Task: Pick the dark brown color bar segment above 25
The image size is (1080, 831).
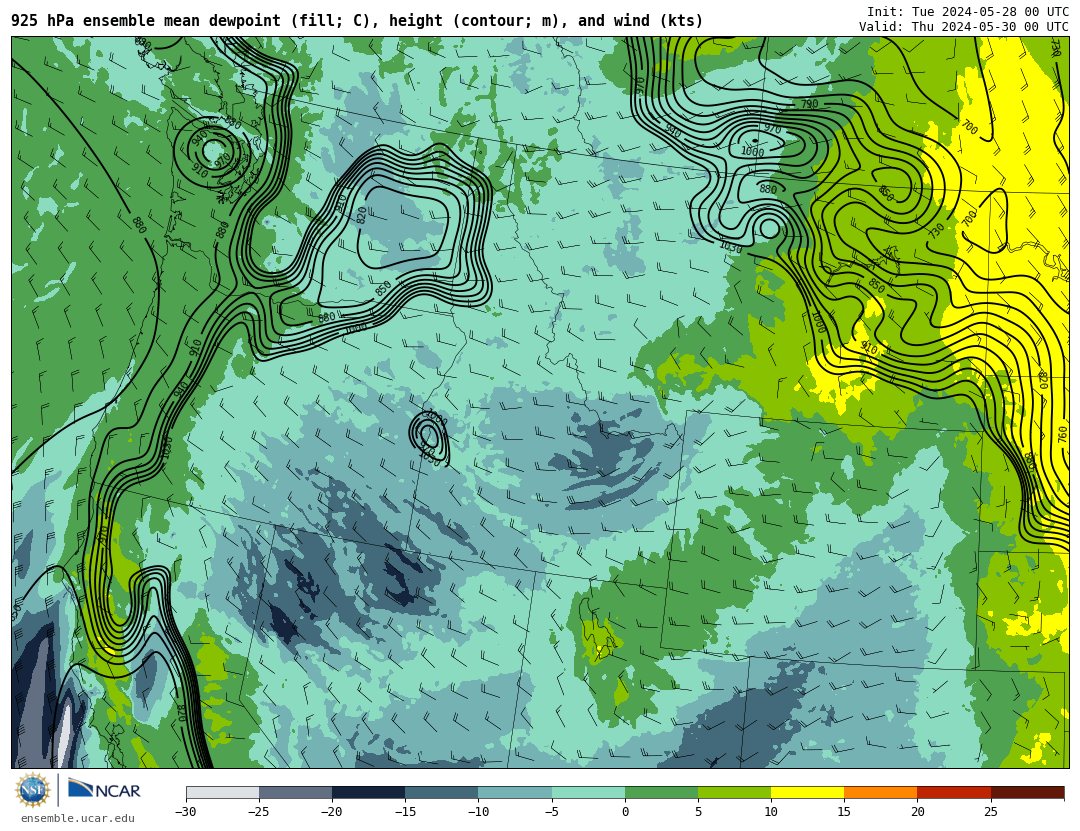Action: tap(1027, 792)
